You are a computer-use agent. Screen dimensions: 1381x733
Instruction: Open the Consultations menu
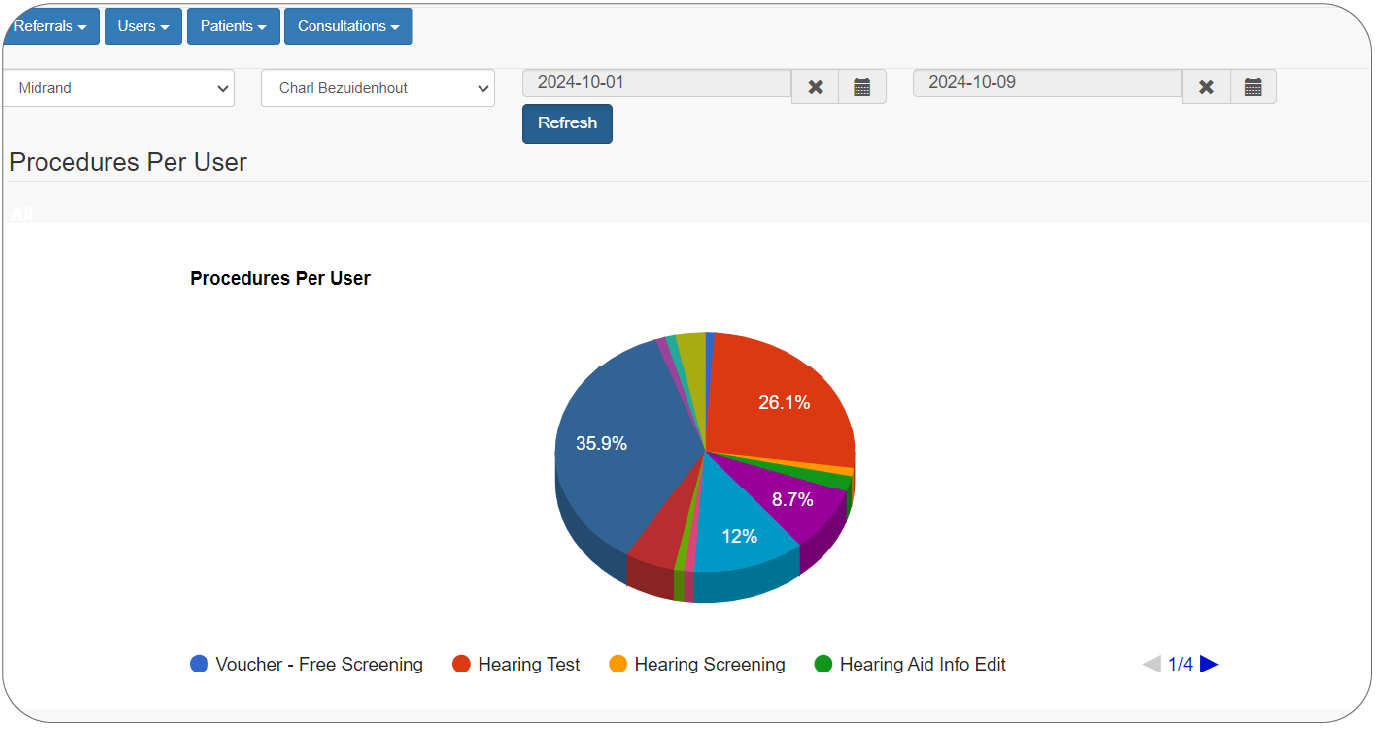tap(347, 26)
